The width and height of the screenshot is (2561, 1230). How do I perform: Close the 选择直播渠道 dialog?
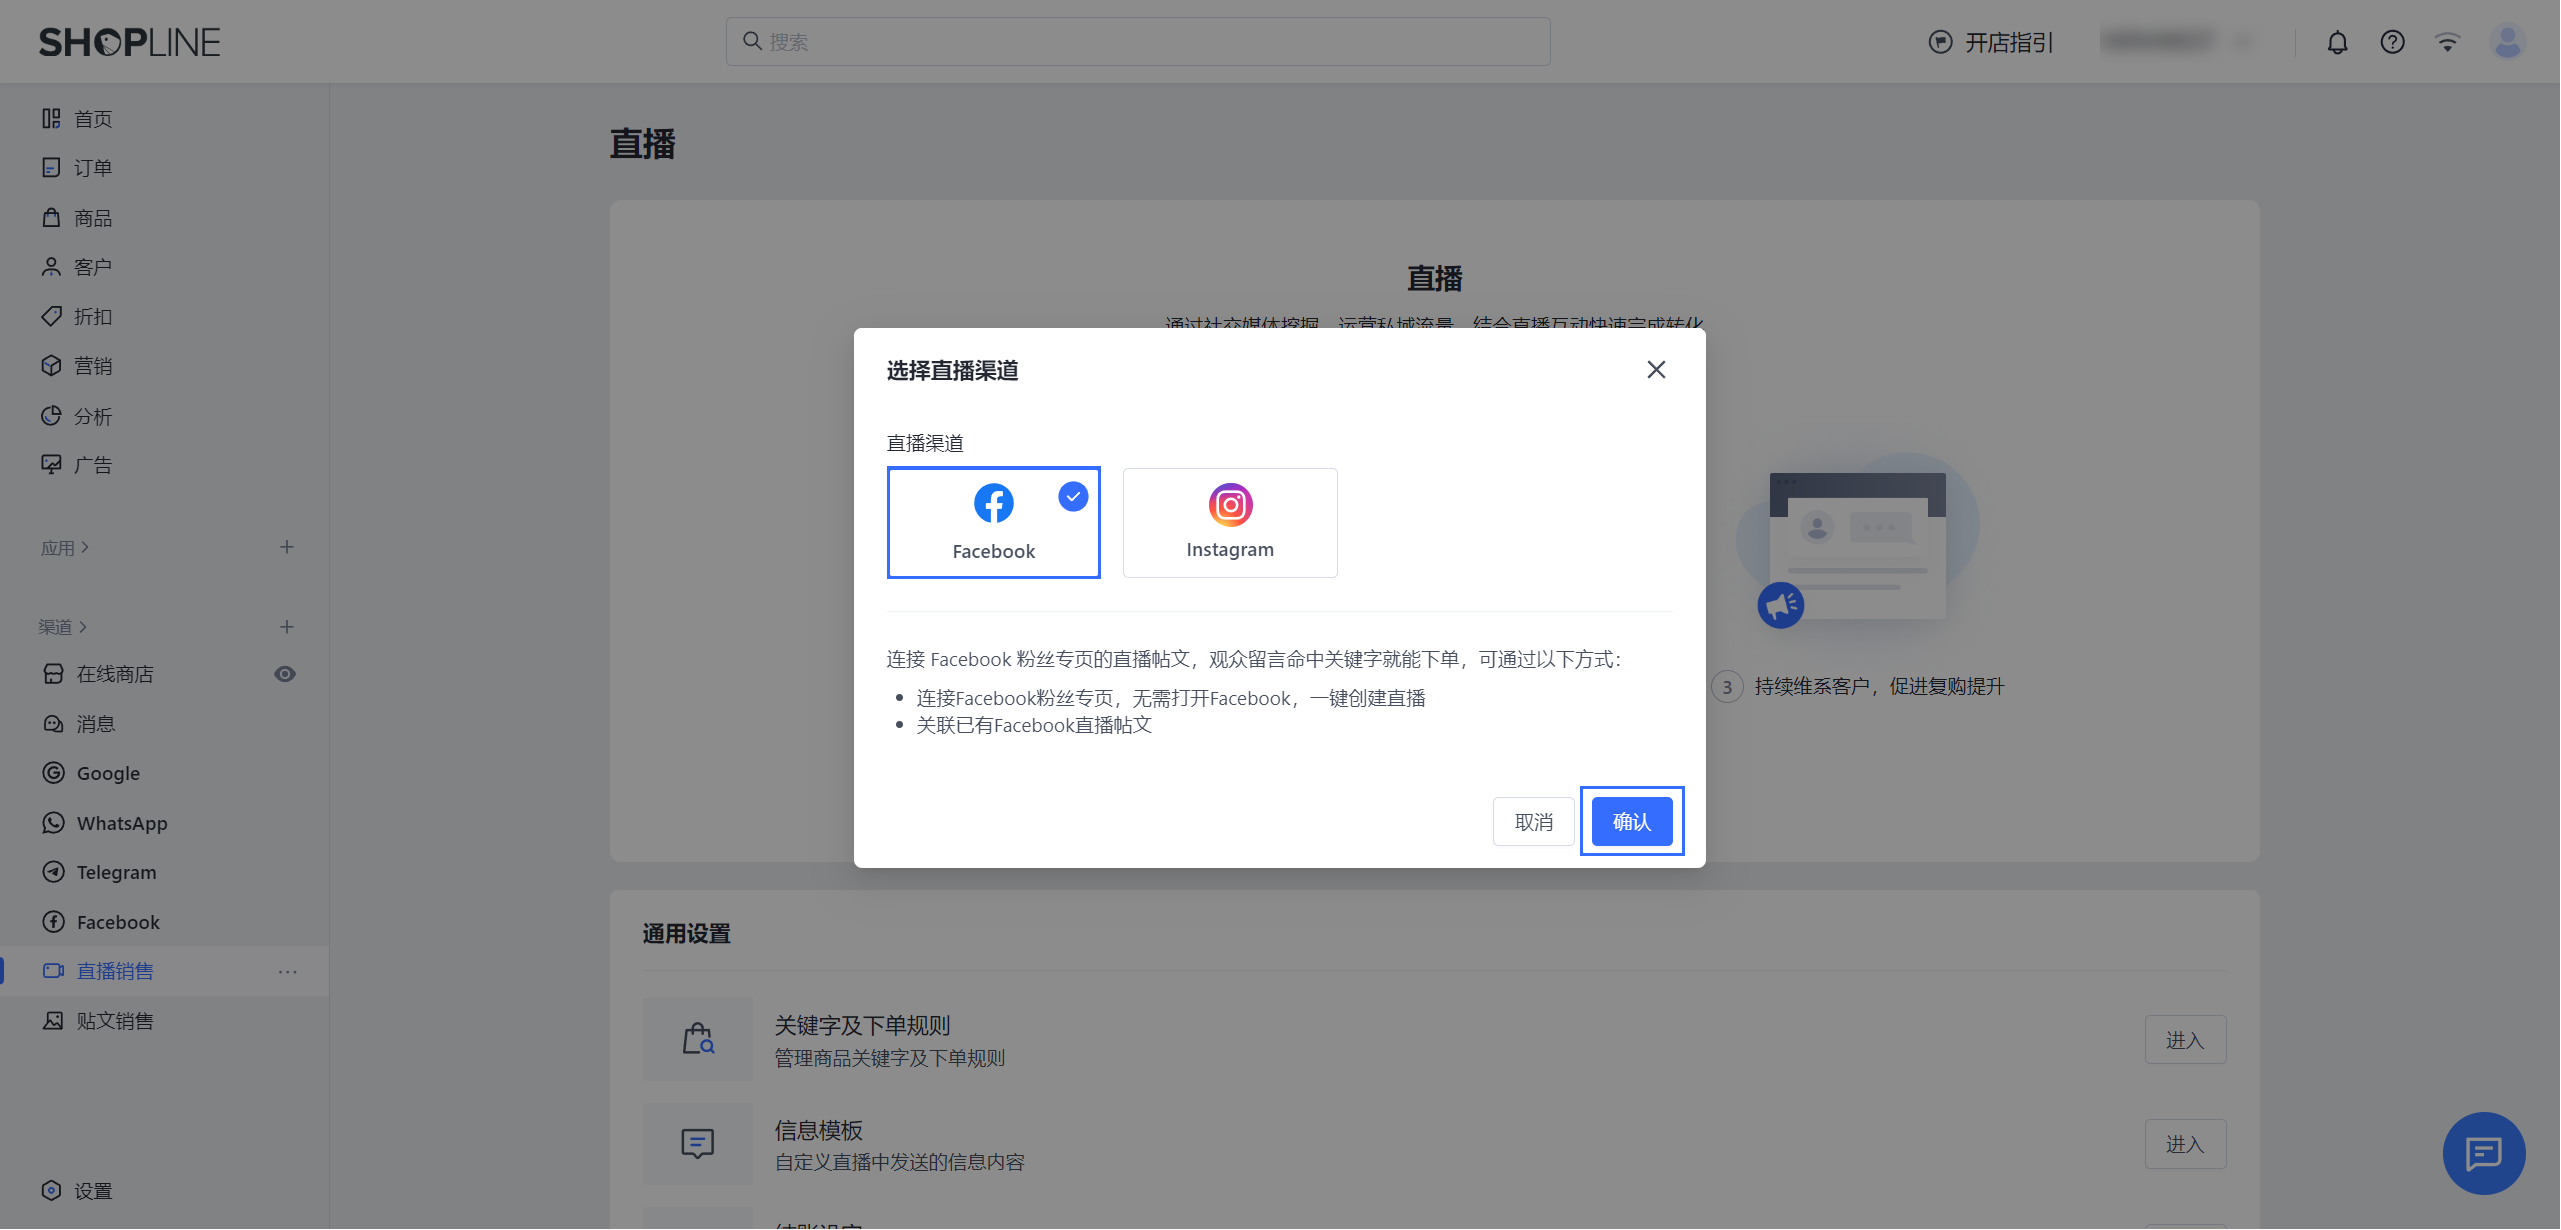click(1656, 369)
